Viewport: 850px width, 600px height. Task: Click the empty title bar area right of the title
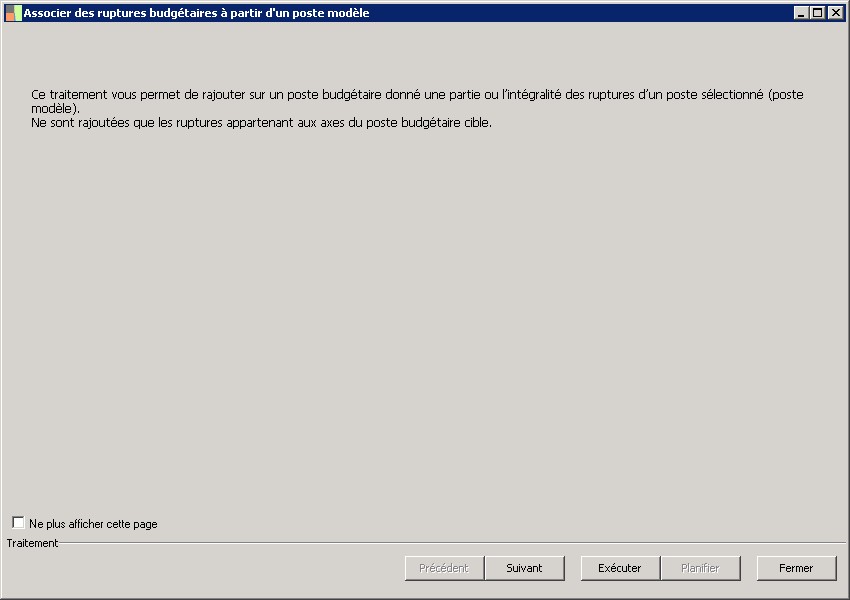[x=580, y=13]
